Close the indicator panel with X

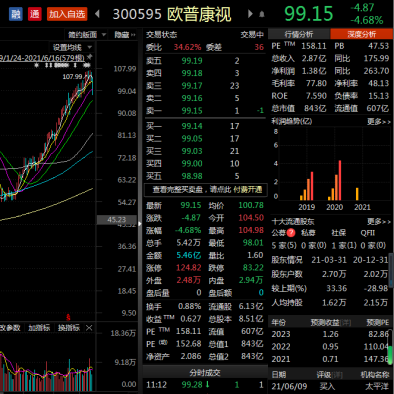tap(89, 328)
